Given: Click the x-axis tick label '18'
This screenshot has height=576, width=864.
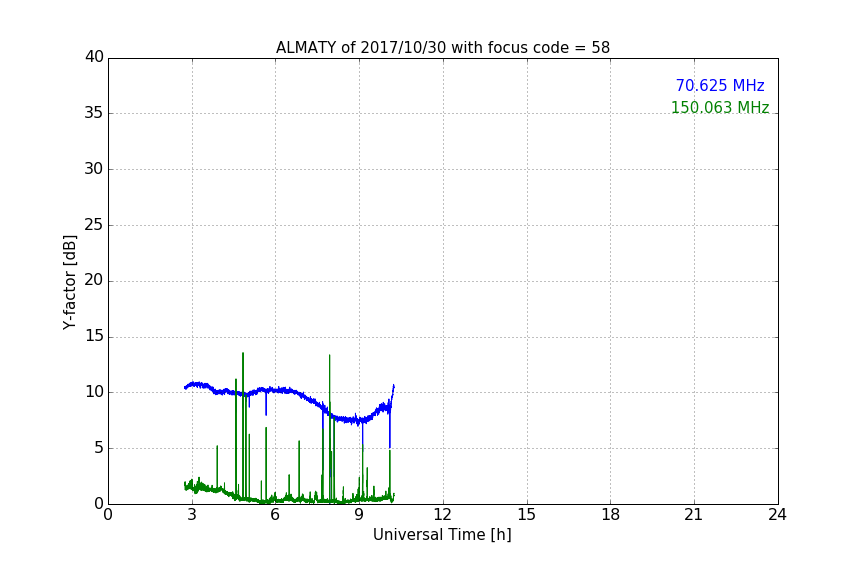Looking at the screenshot, I should click(x=611, y=515).
